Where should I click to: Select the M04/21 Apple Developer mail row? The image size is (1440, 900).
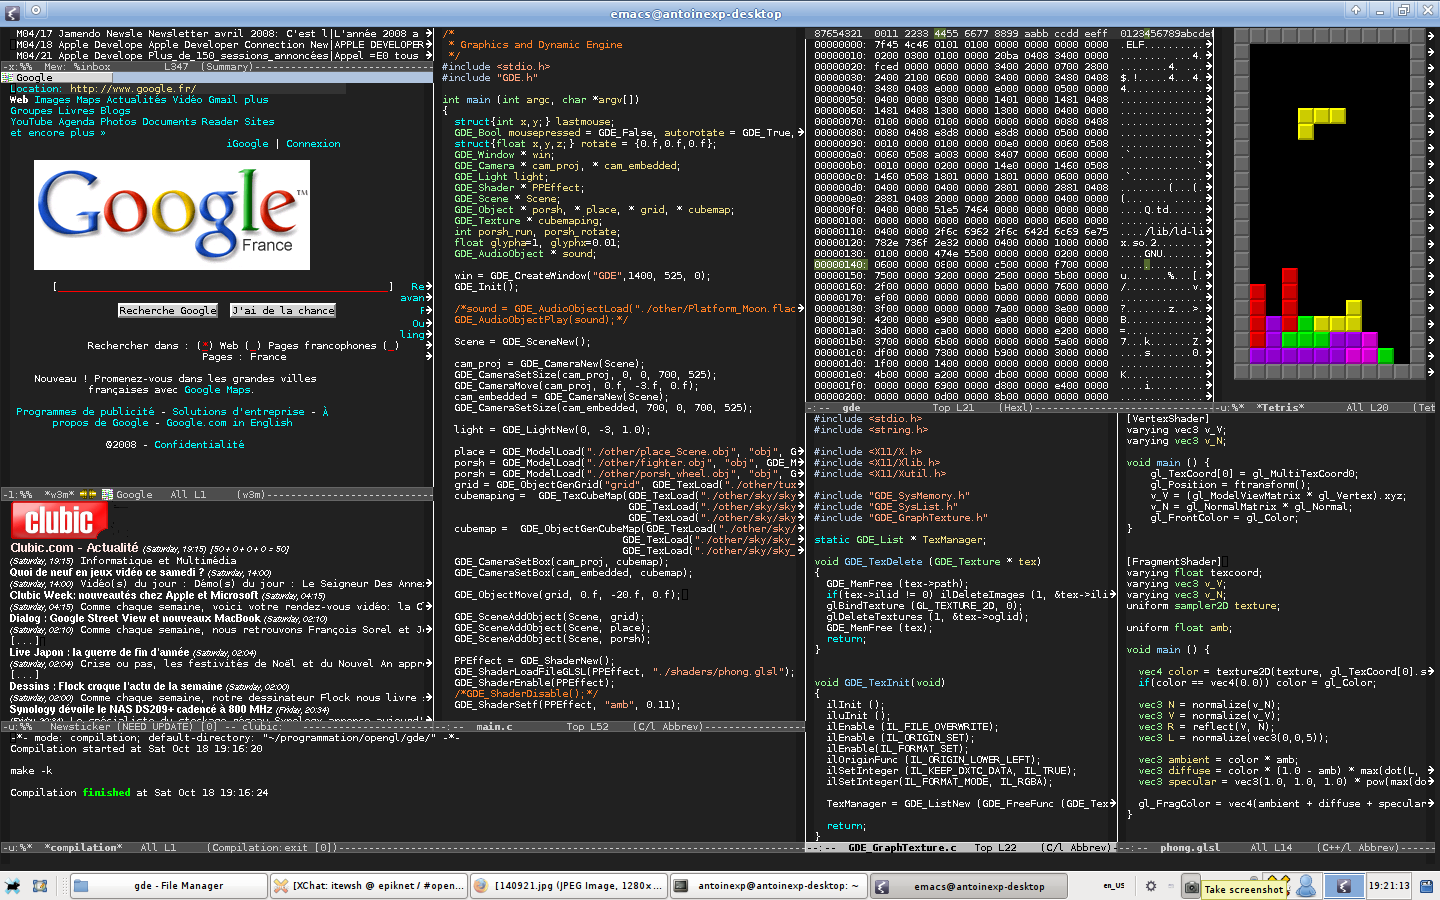pyautogui.click(x=216, y=56)
